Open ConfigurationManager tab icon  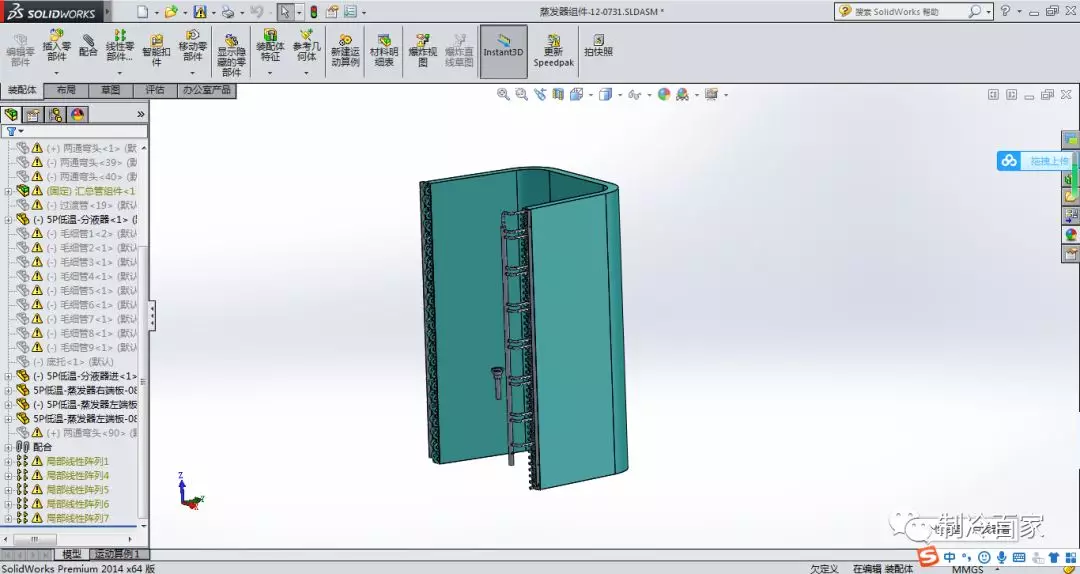coord(55,114)
